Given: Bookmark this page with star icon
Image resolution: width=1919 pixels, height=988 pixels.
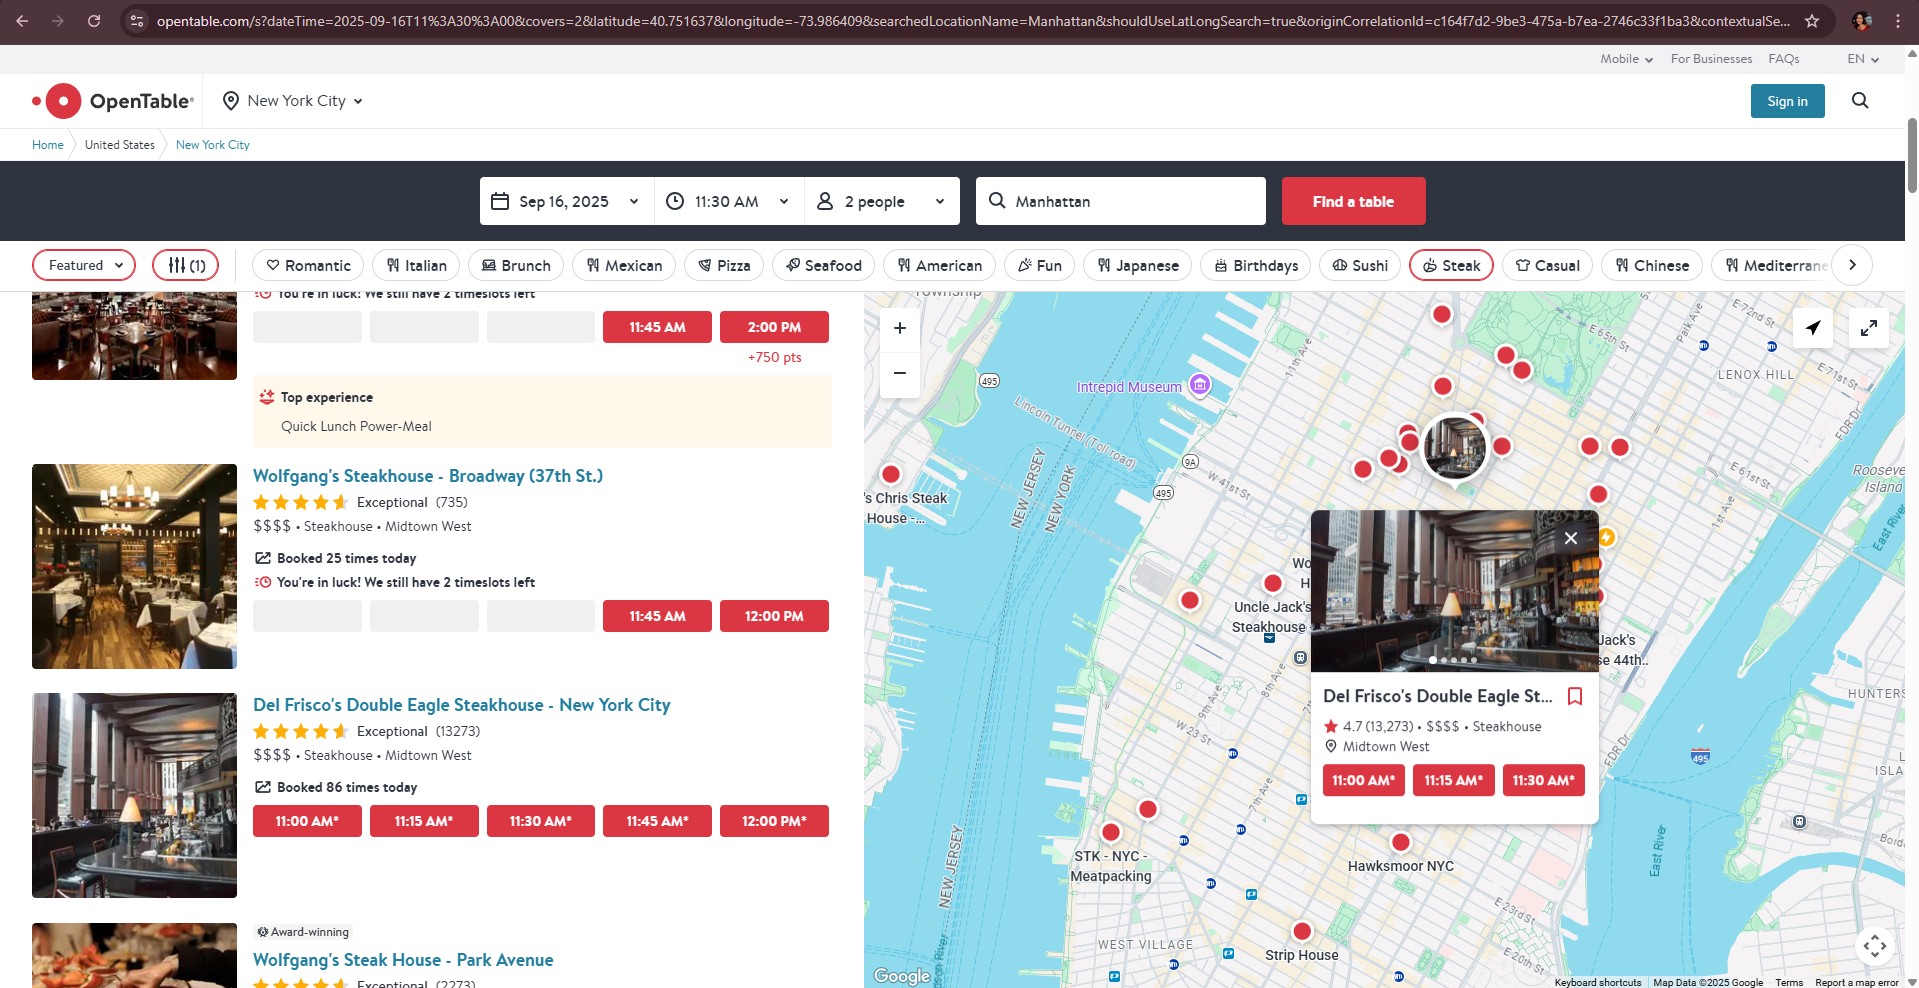Looking at the screenshot, I should [1812, 20].
